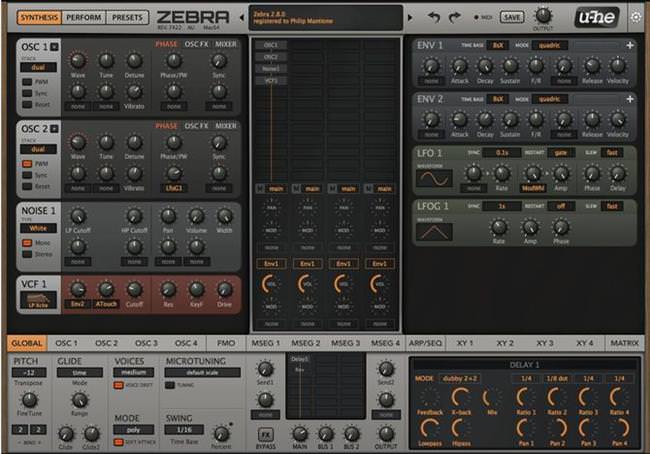Click the Delay 1 Feedback knob
650x454 pixels.
pos(429,398)
